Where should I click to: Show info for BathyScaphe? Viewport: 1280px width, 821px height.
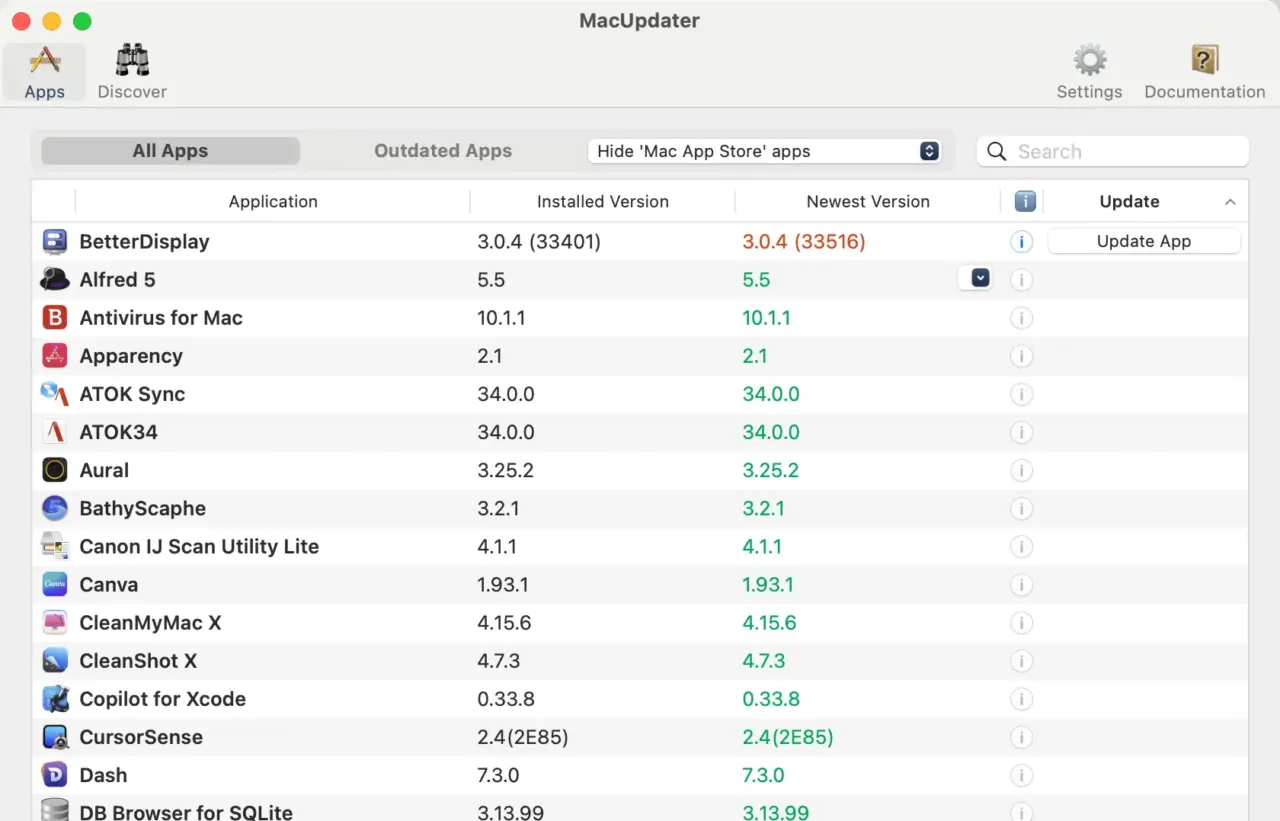1021,508
